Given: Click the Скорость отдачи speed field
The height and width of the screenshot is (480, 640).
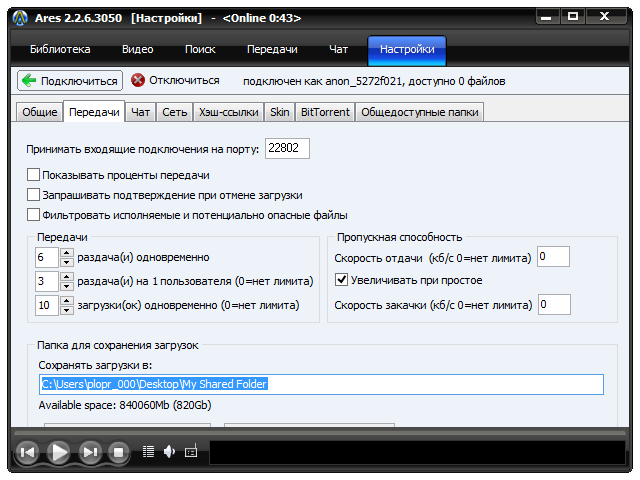Looking at the screenshot, I should [x=553, y=256].
